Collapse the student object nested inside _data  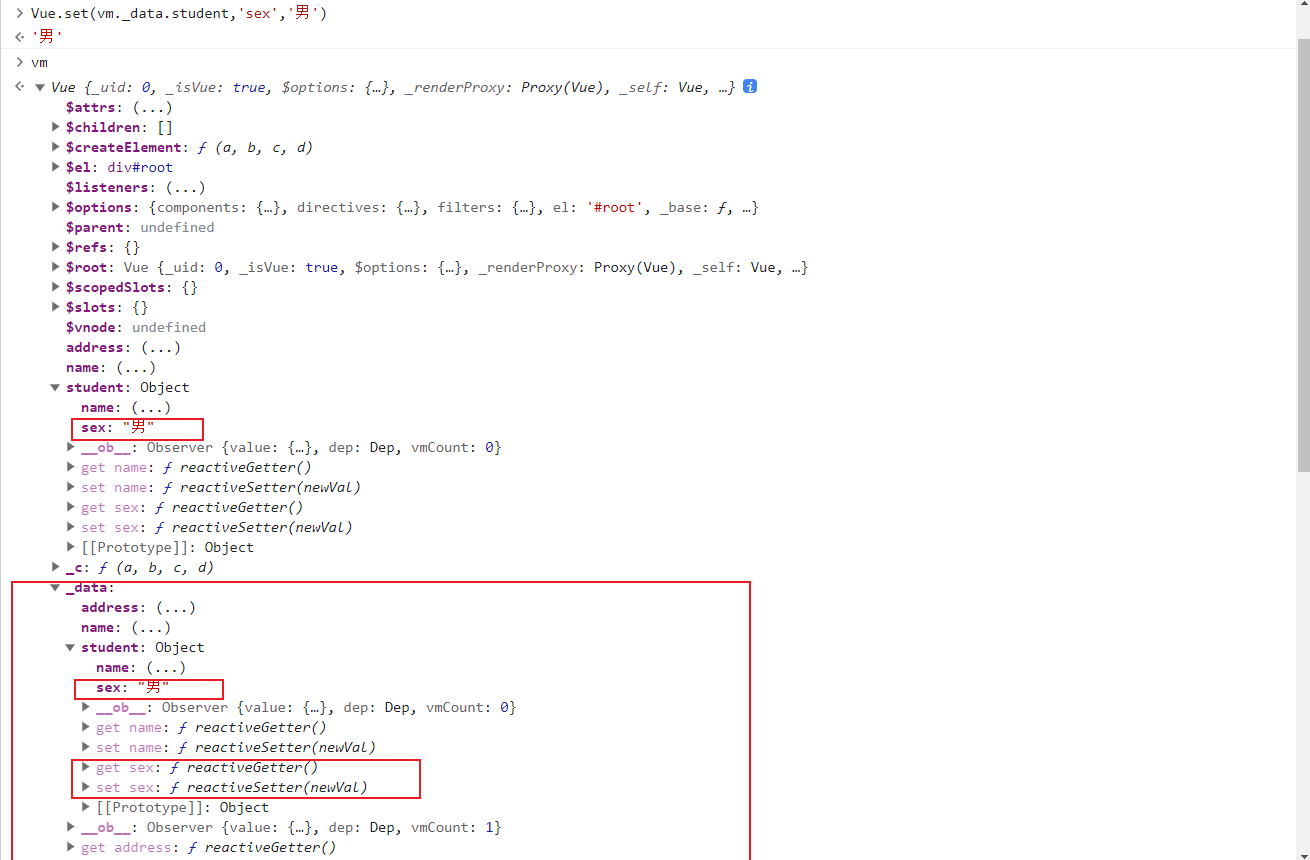[71, 647]
